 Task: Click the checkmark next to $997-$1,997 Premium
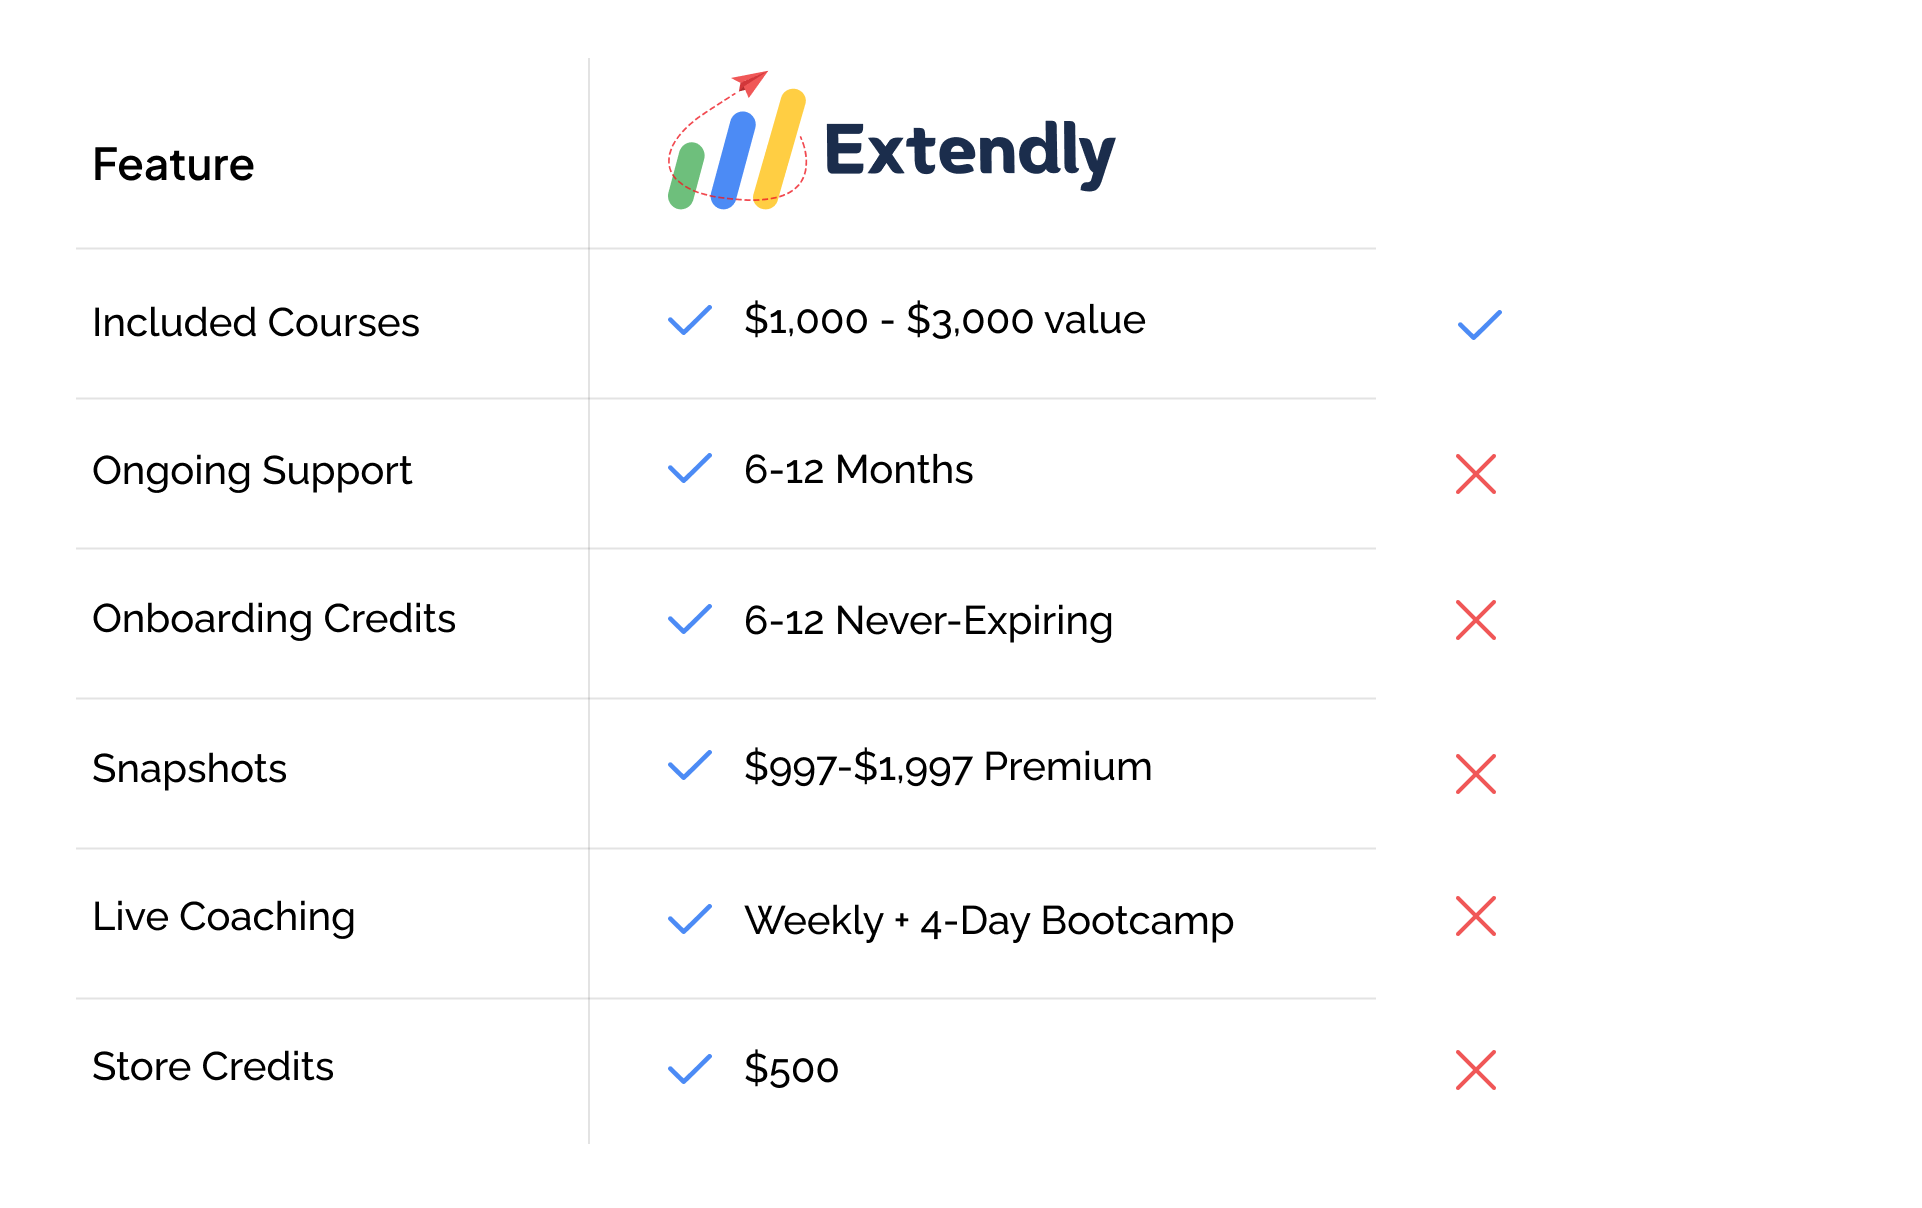(689, 766)
